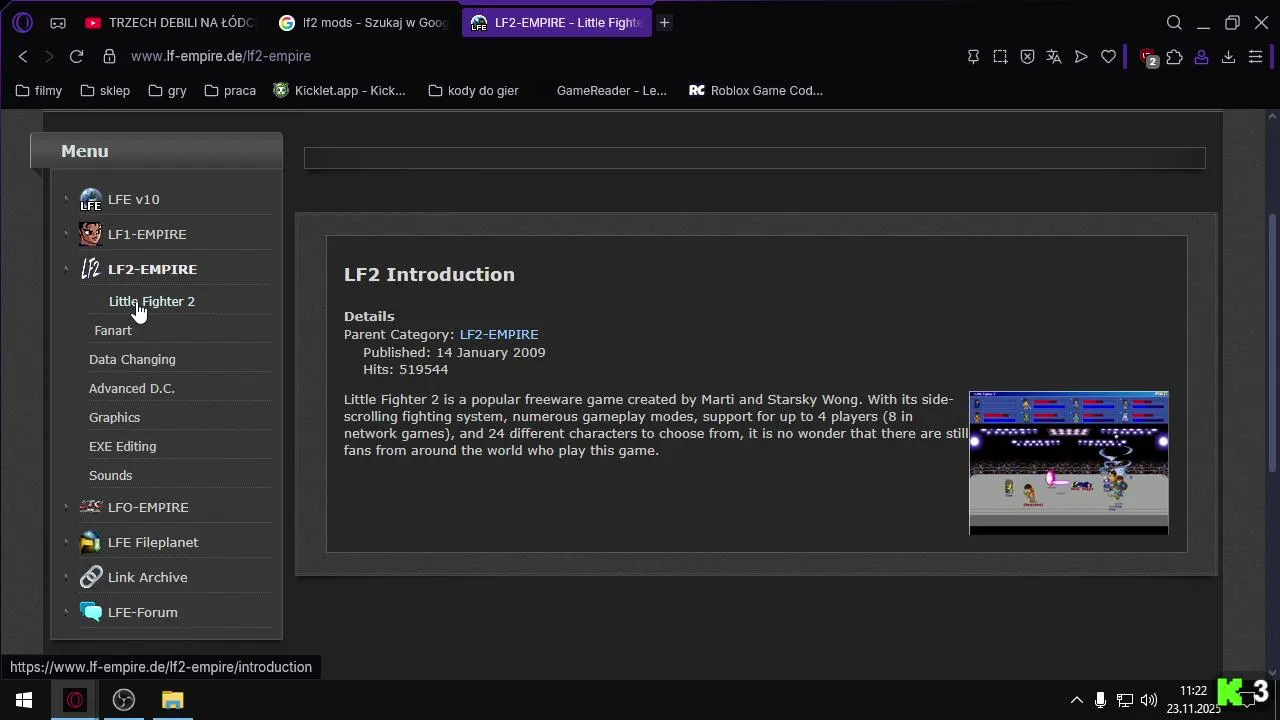
Task: Click the LFE-Forum speech bubble icon
Action: coord(91,612)
